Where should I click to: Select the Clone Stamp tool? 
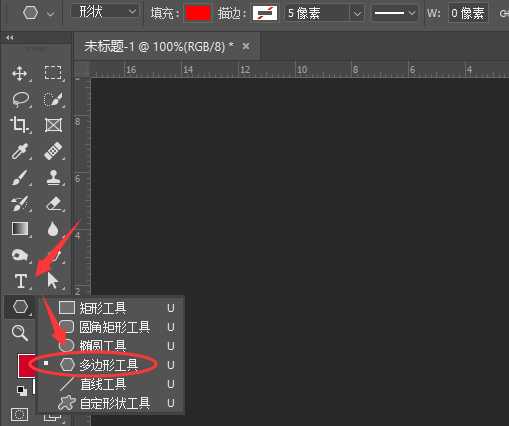(53, 177)
